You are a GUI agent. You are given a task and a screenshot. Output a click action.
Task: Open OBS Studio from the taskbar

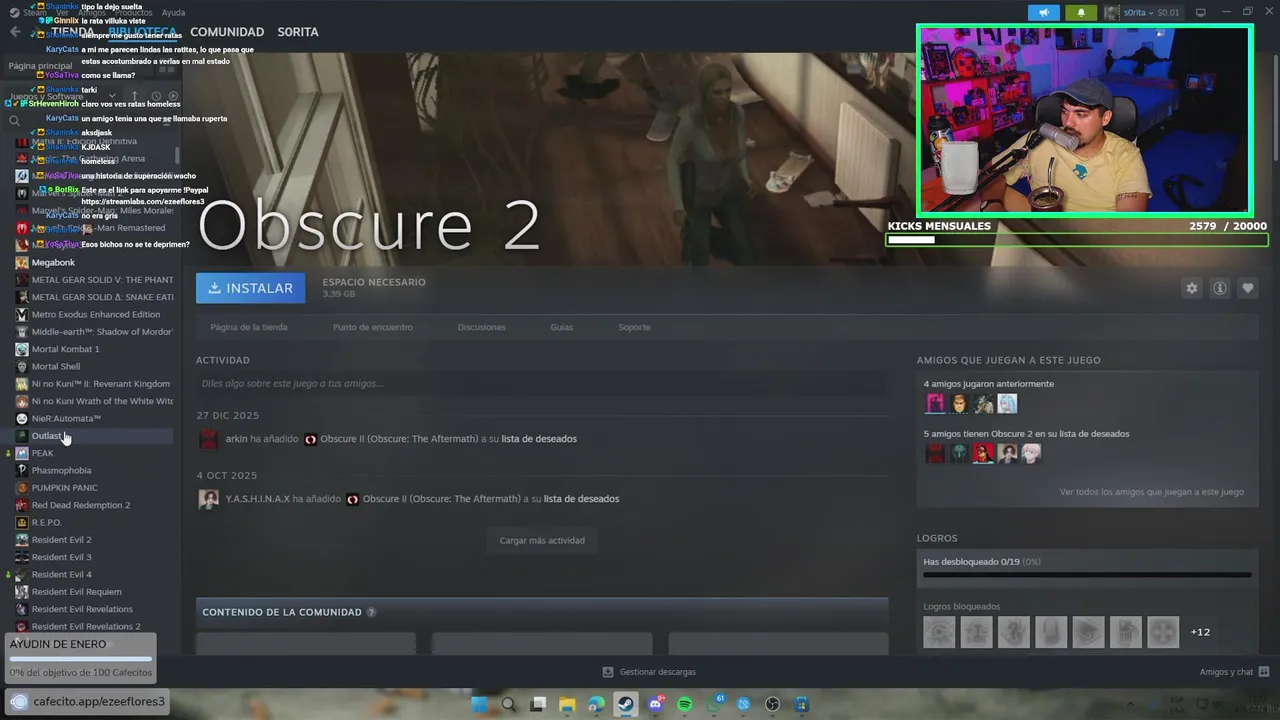772,704
